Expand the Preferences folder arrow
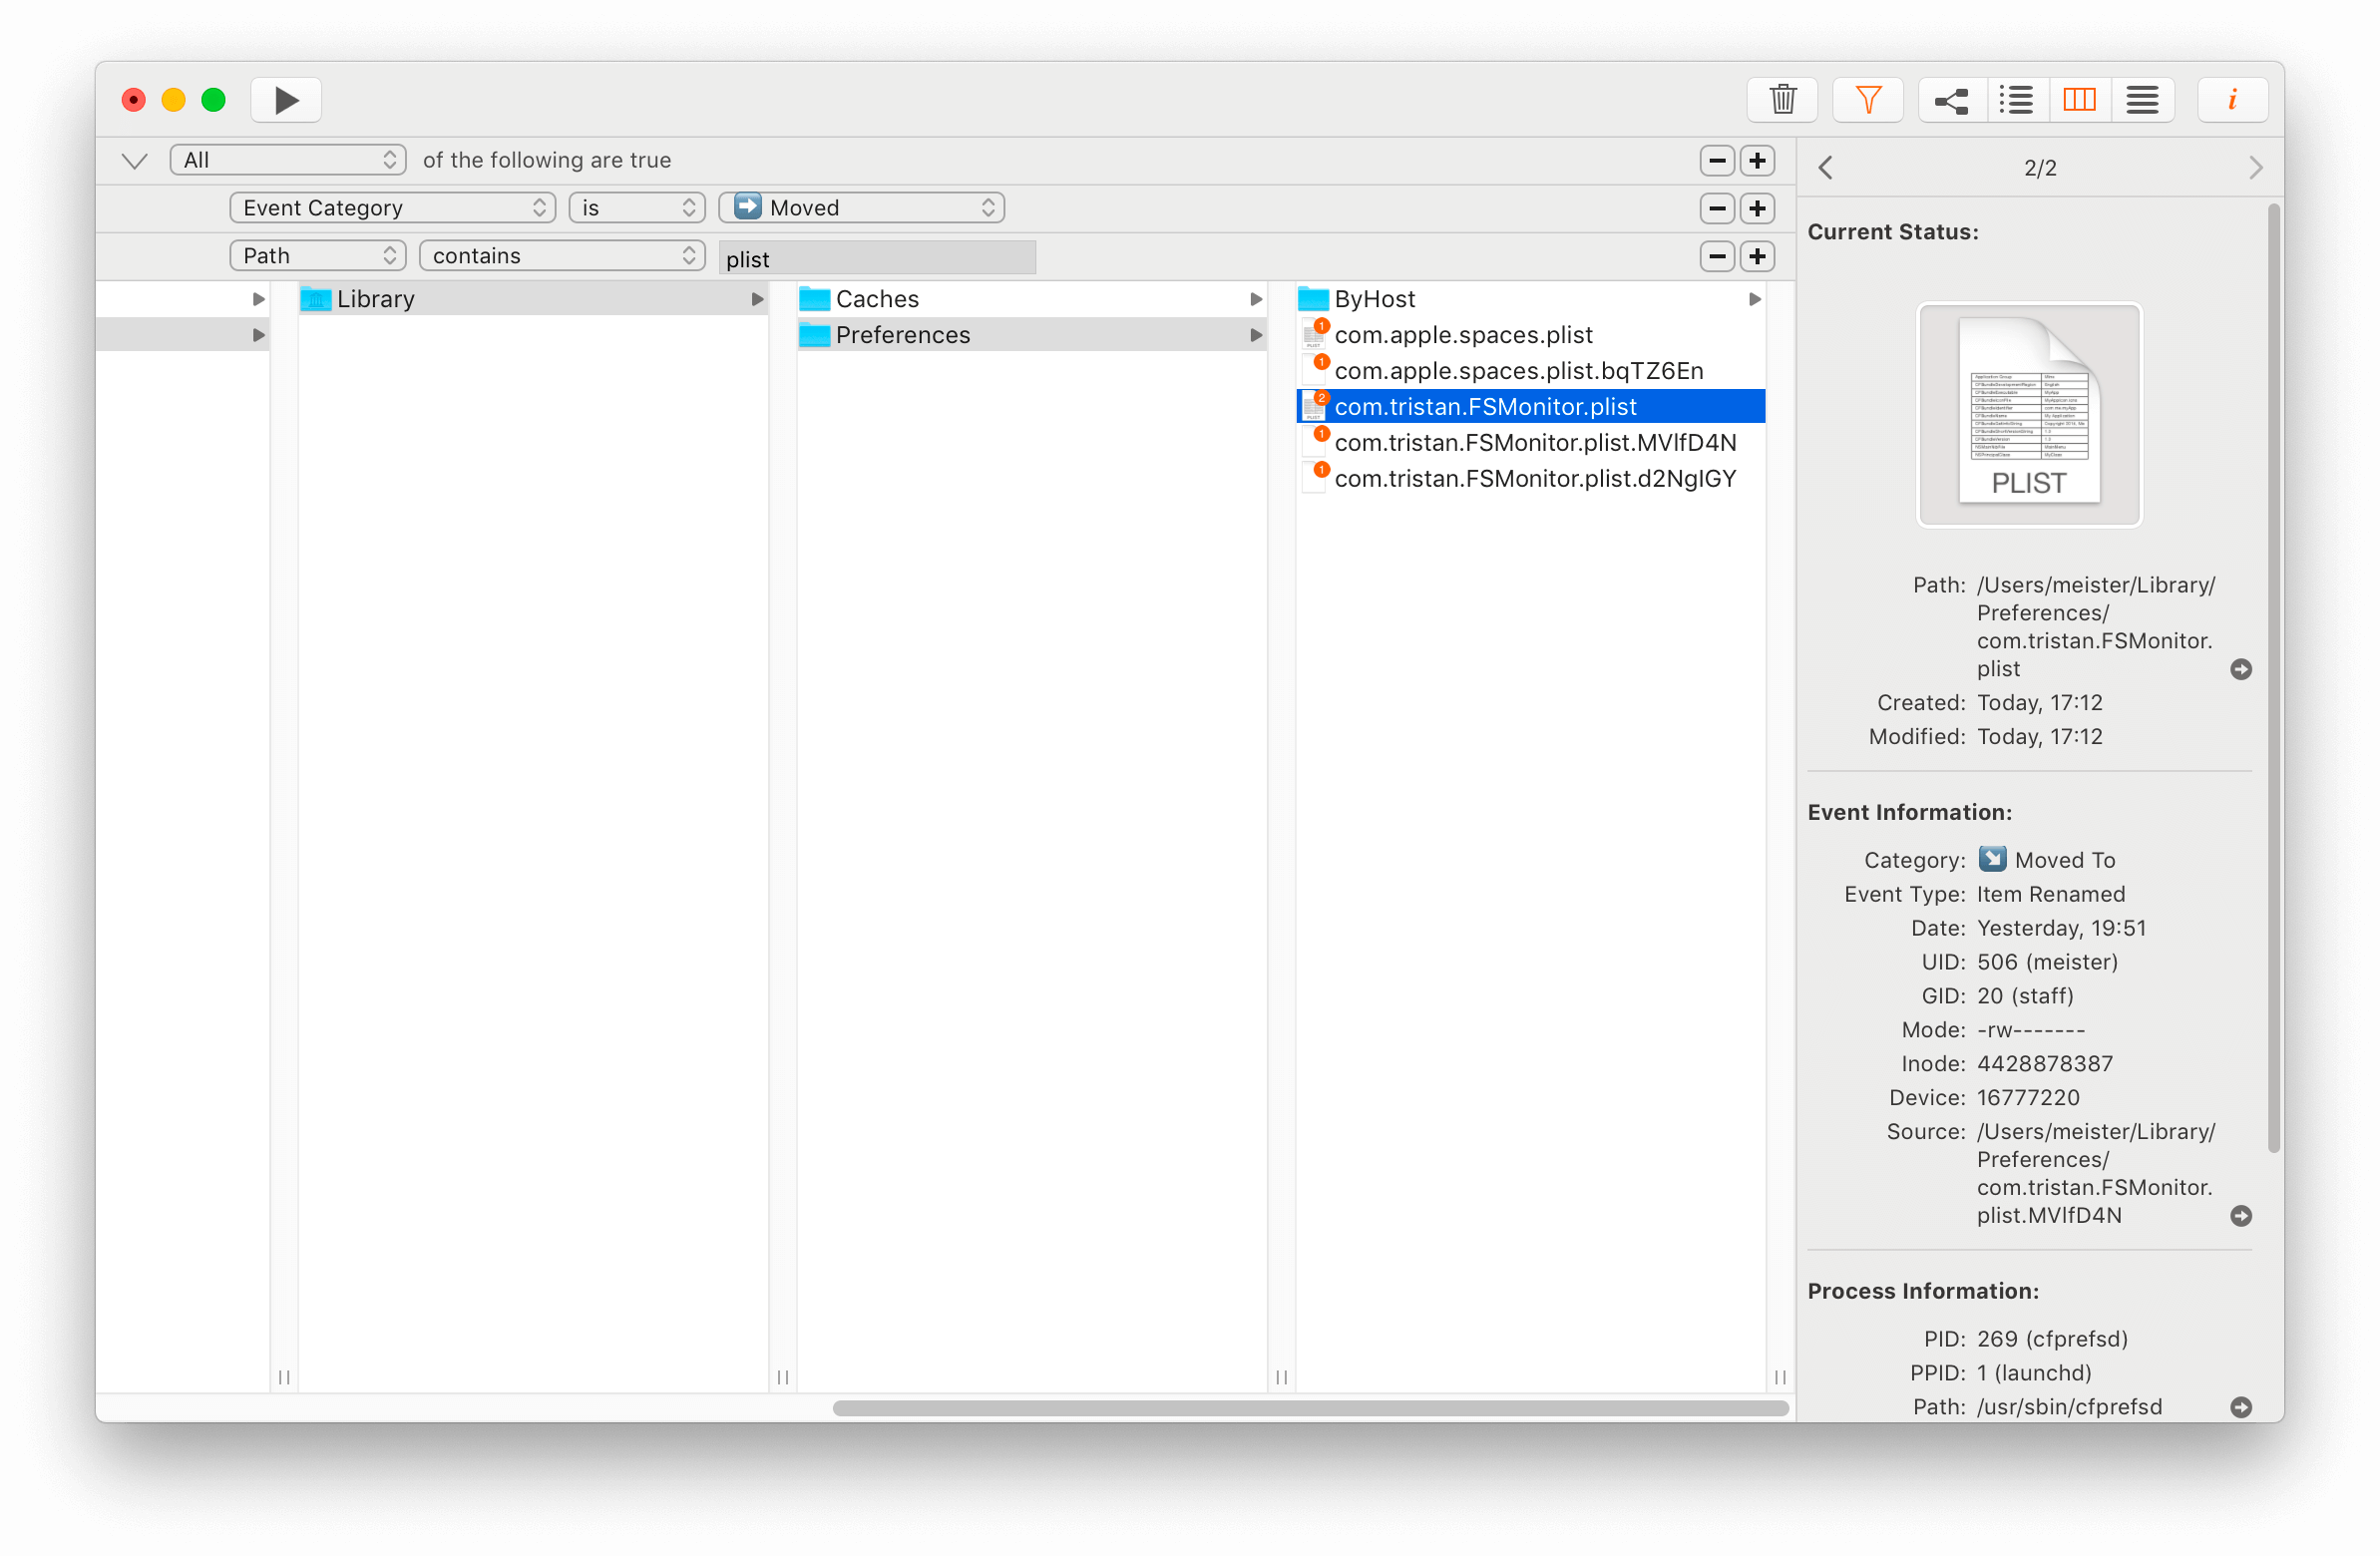 (1256, 335)
